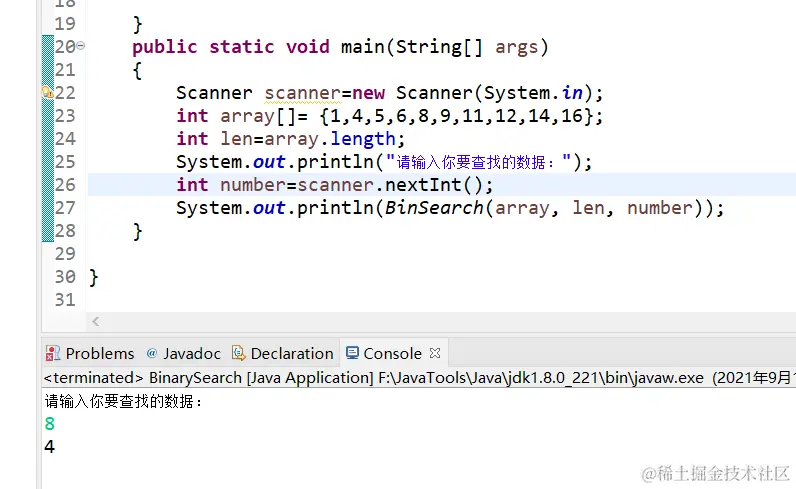Click the console prompt text line

[123, 402]
